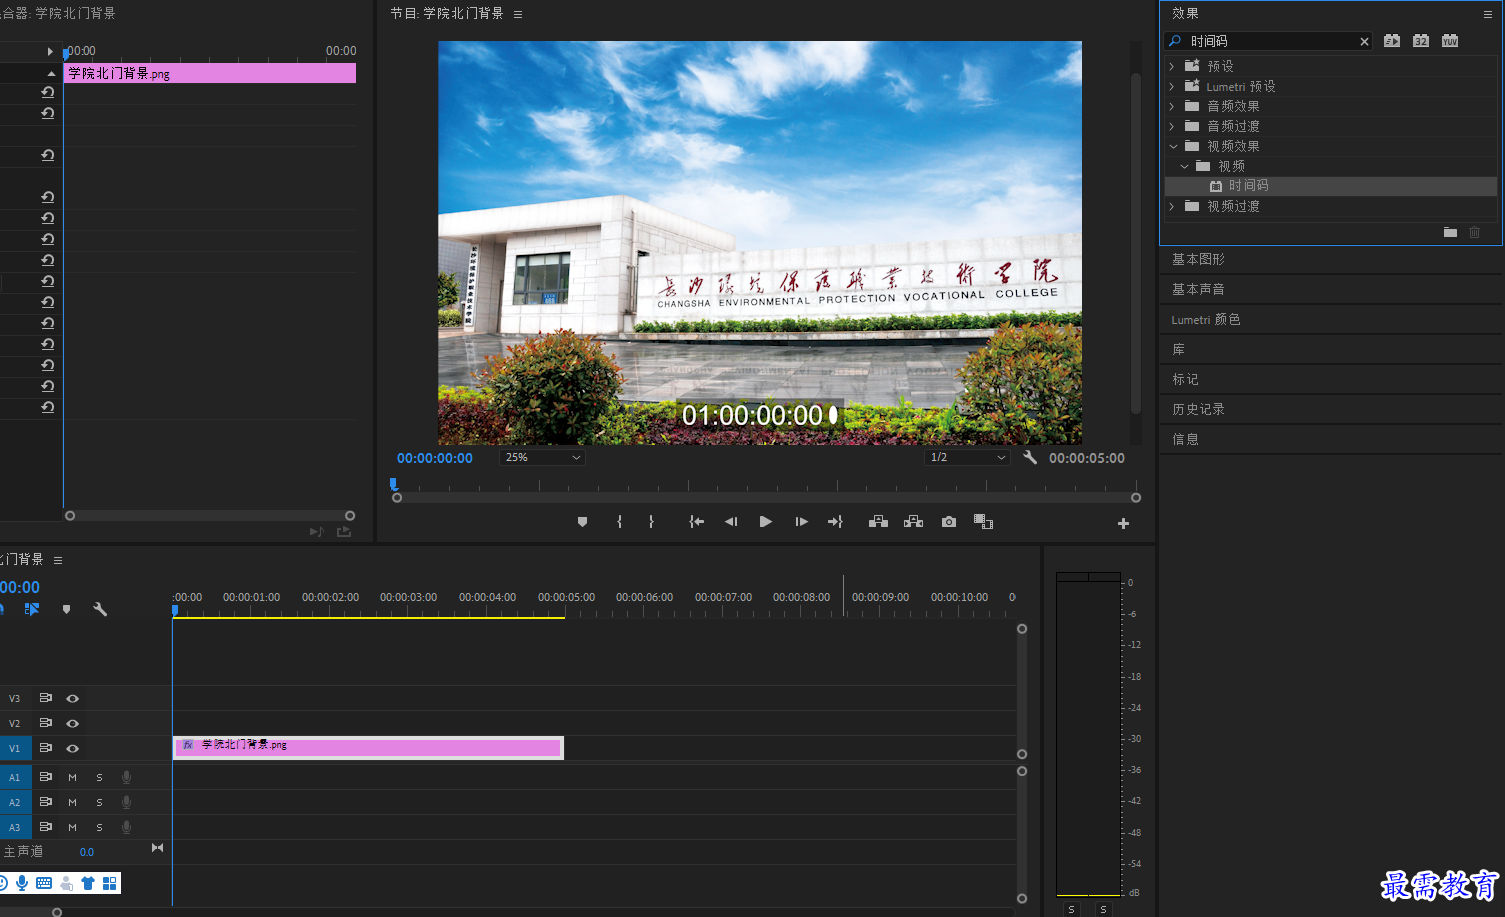This screenshot has width=1505, height=917.
Task: Open the 基本声音 panel
Action: click(1198, 289)
